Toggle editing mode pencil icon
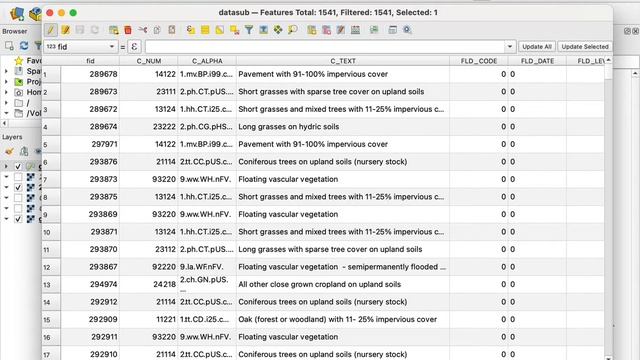This screenshot has height=360, width=640. (51, 30)
